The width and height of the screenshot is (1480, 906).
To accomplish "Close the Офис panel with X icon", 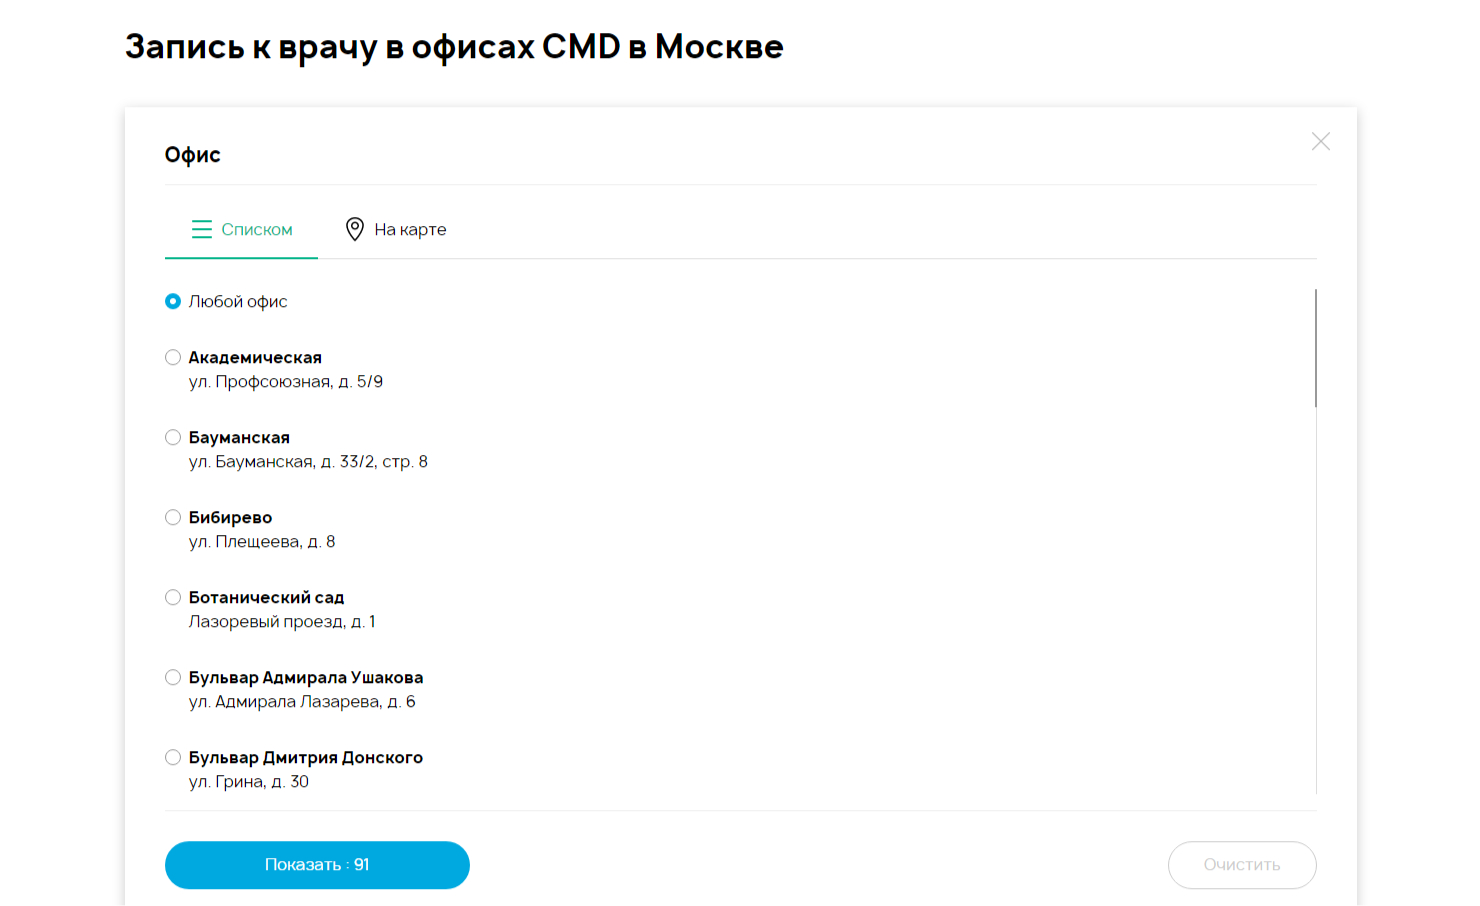I will click(1320, 142).
